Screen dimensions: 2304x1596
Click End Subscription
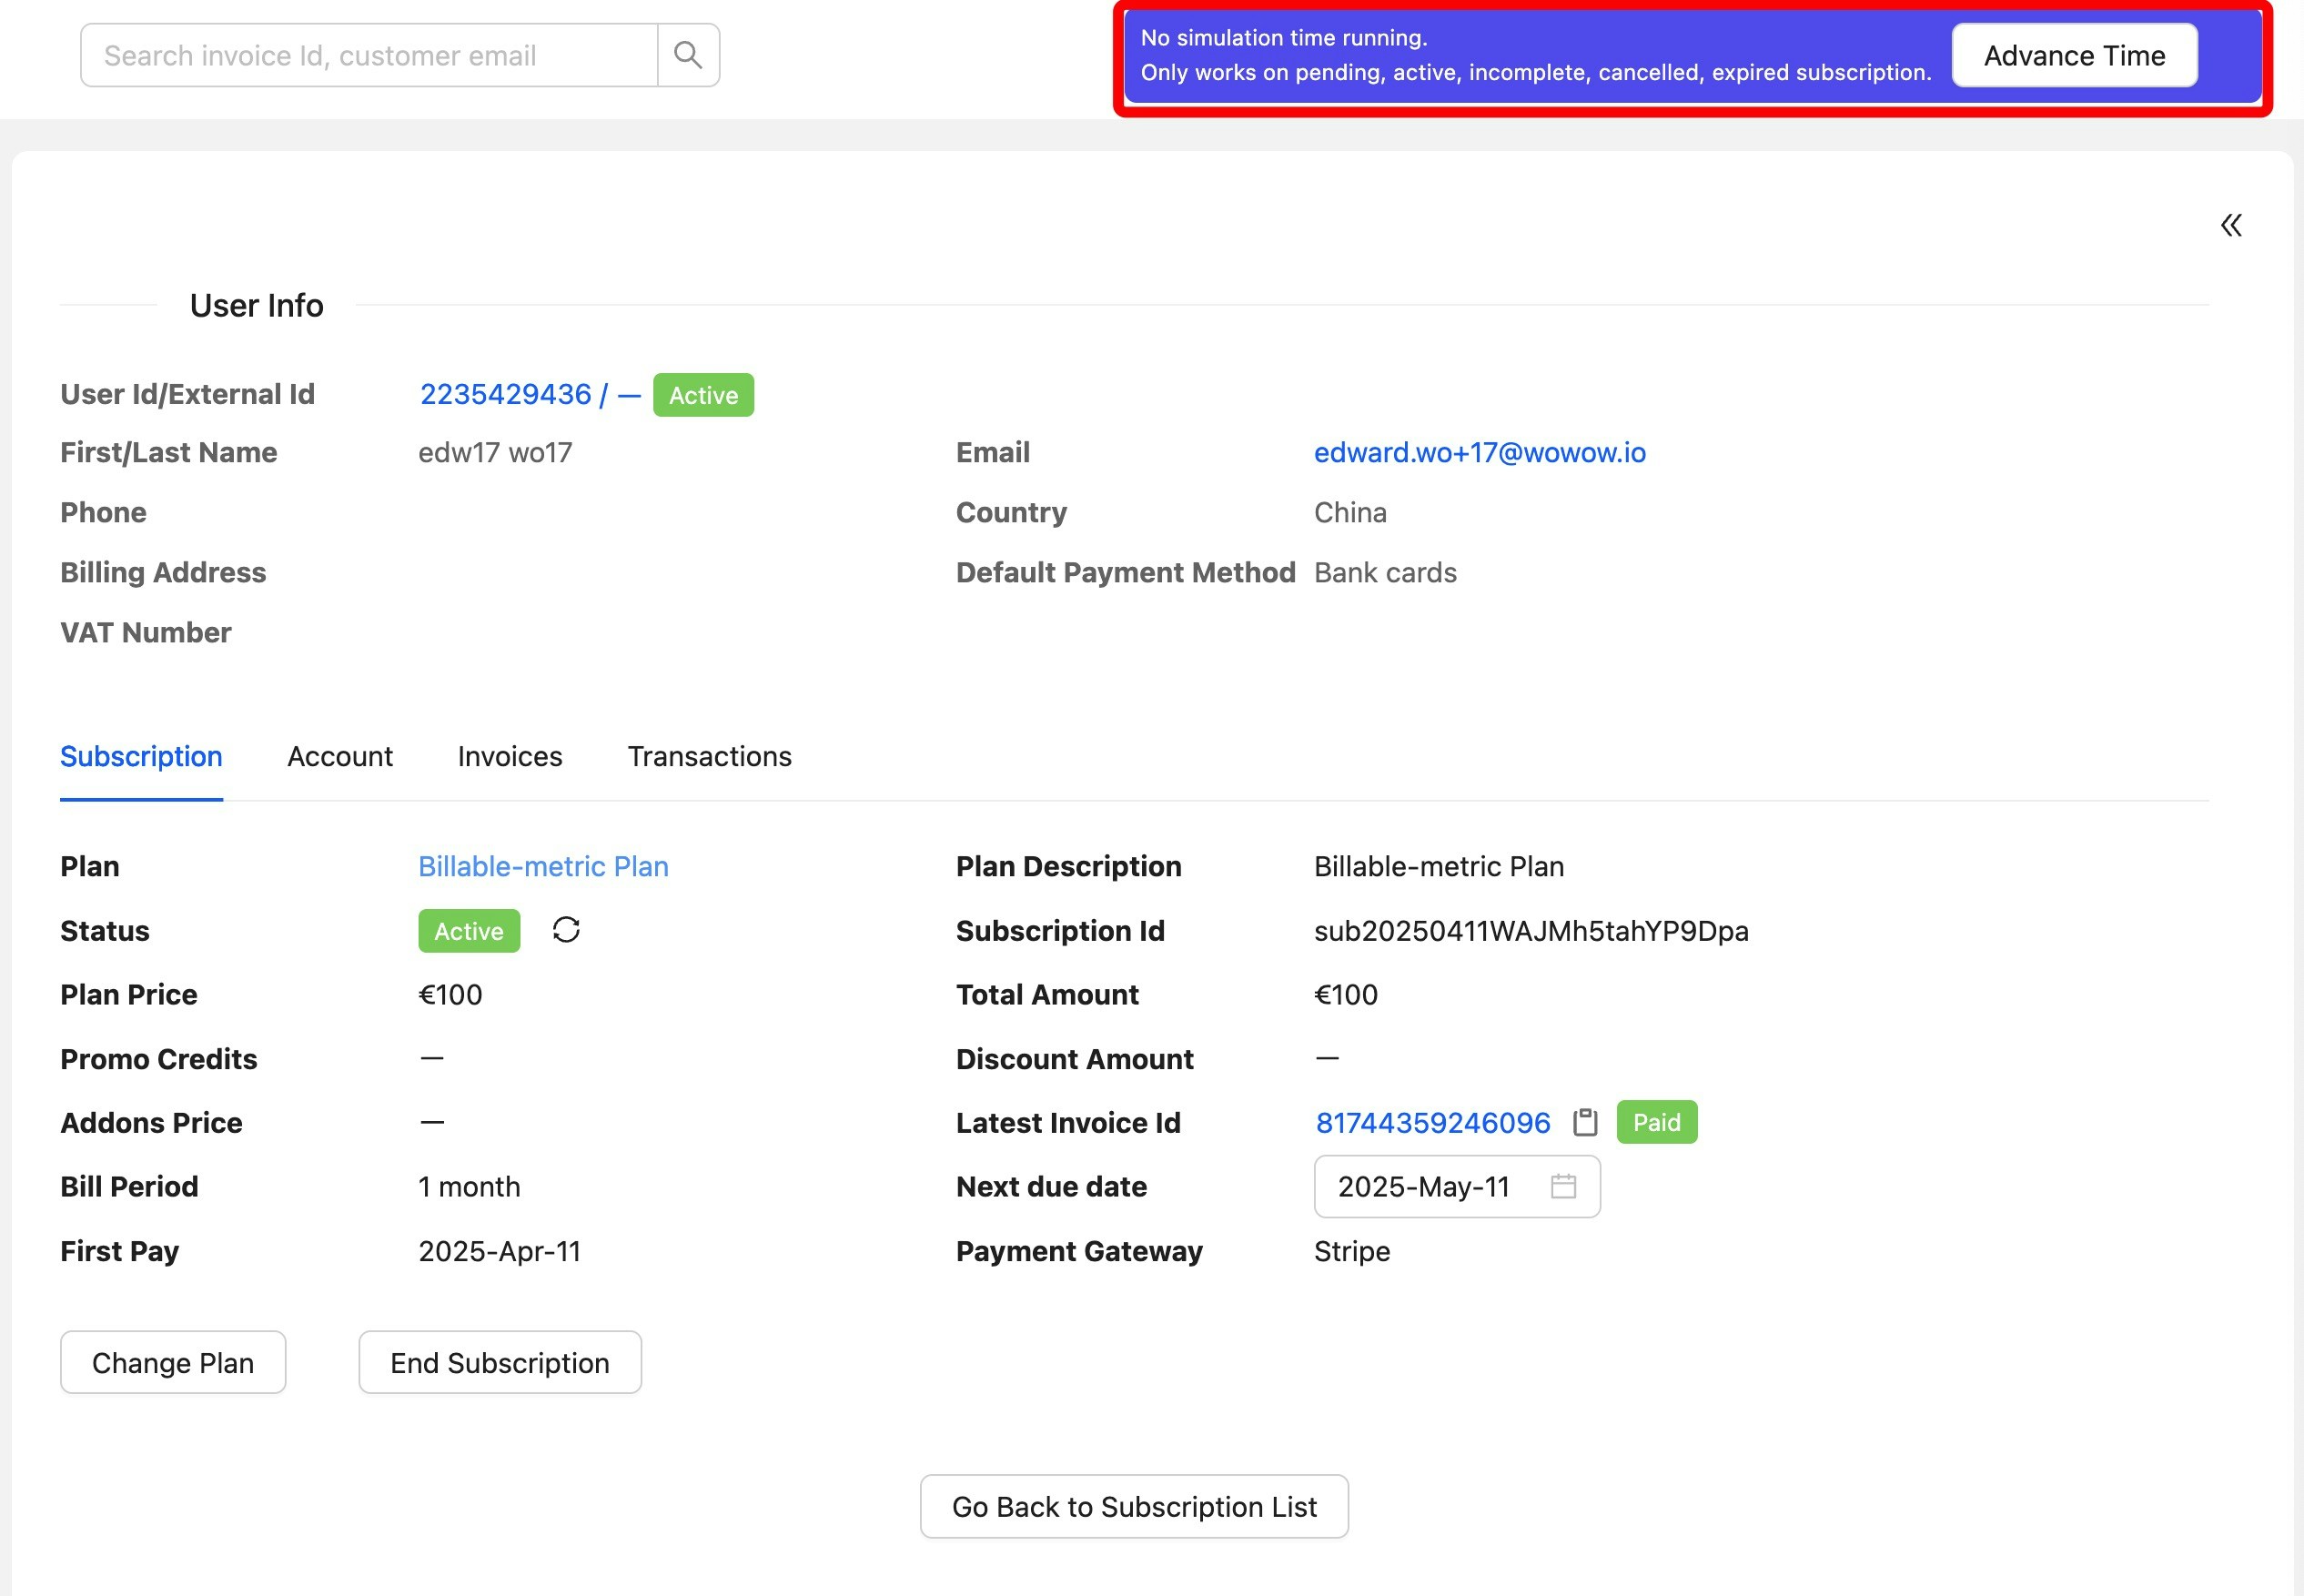pos(500,1362)
